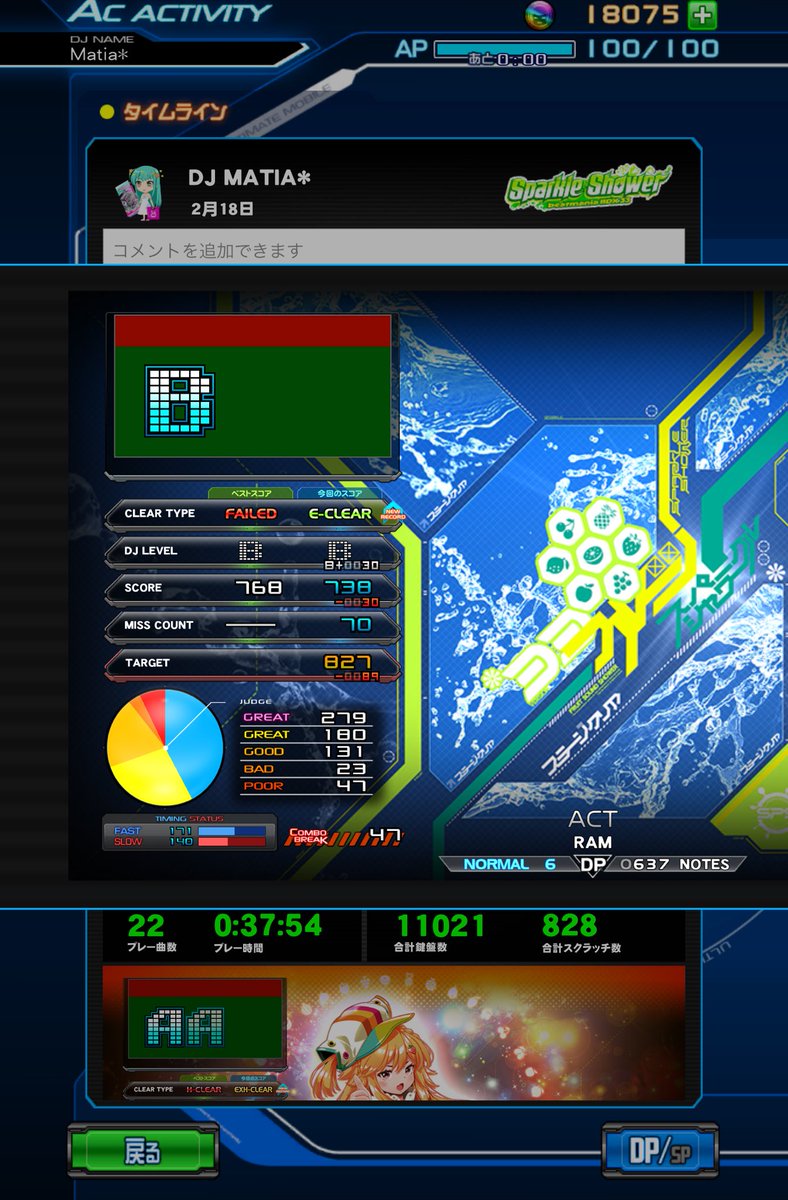Screen dimensions: 788x1200
Task: Click the rainbow orb currency icon
Action: tap(540, 14)
